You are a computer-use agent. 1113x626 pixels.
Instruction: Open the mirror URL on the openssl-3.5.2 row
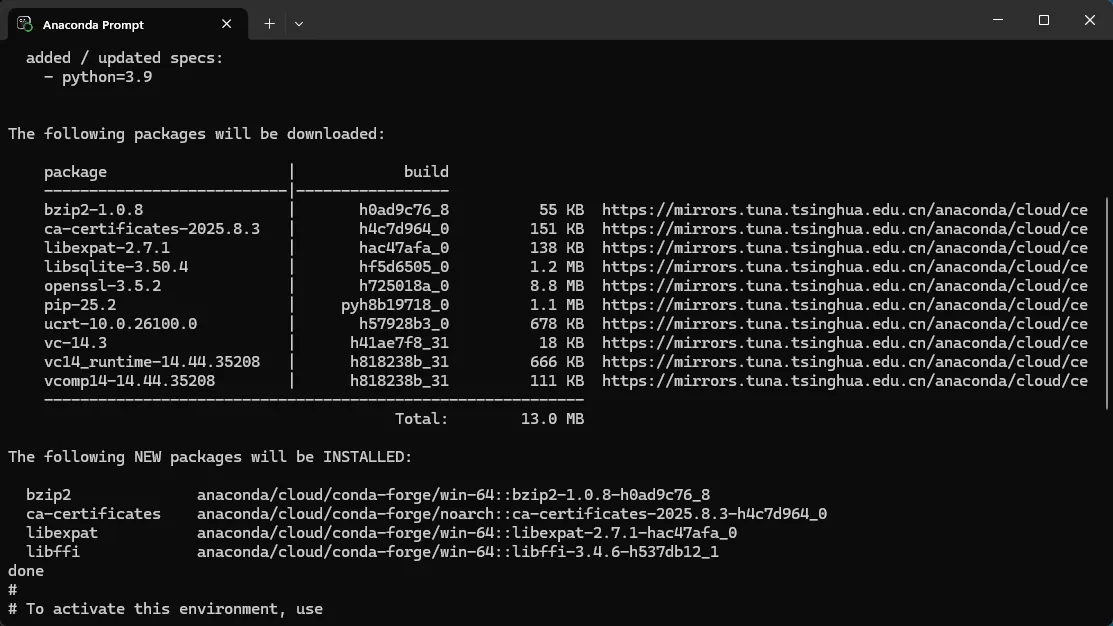coord(844,286)
